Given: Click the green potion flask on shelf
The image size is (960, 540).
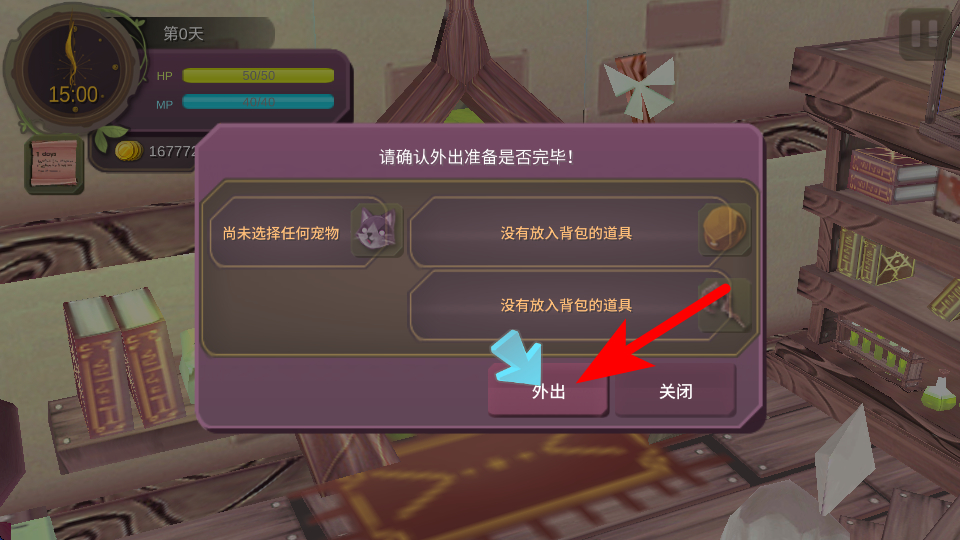Looking at the screenshot, I should click(x=939, y=394).
